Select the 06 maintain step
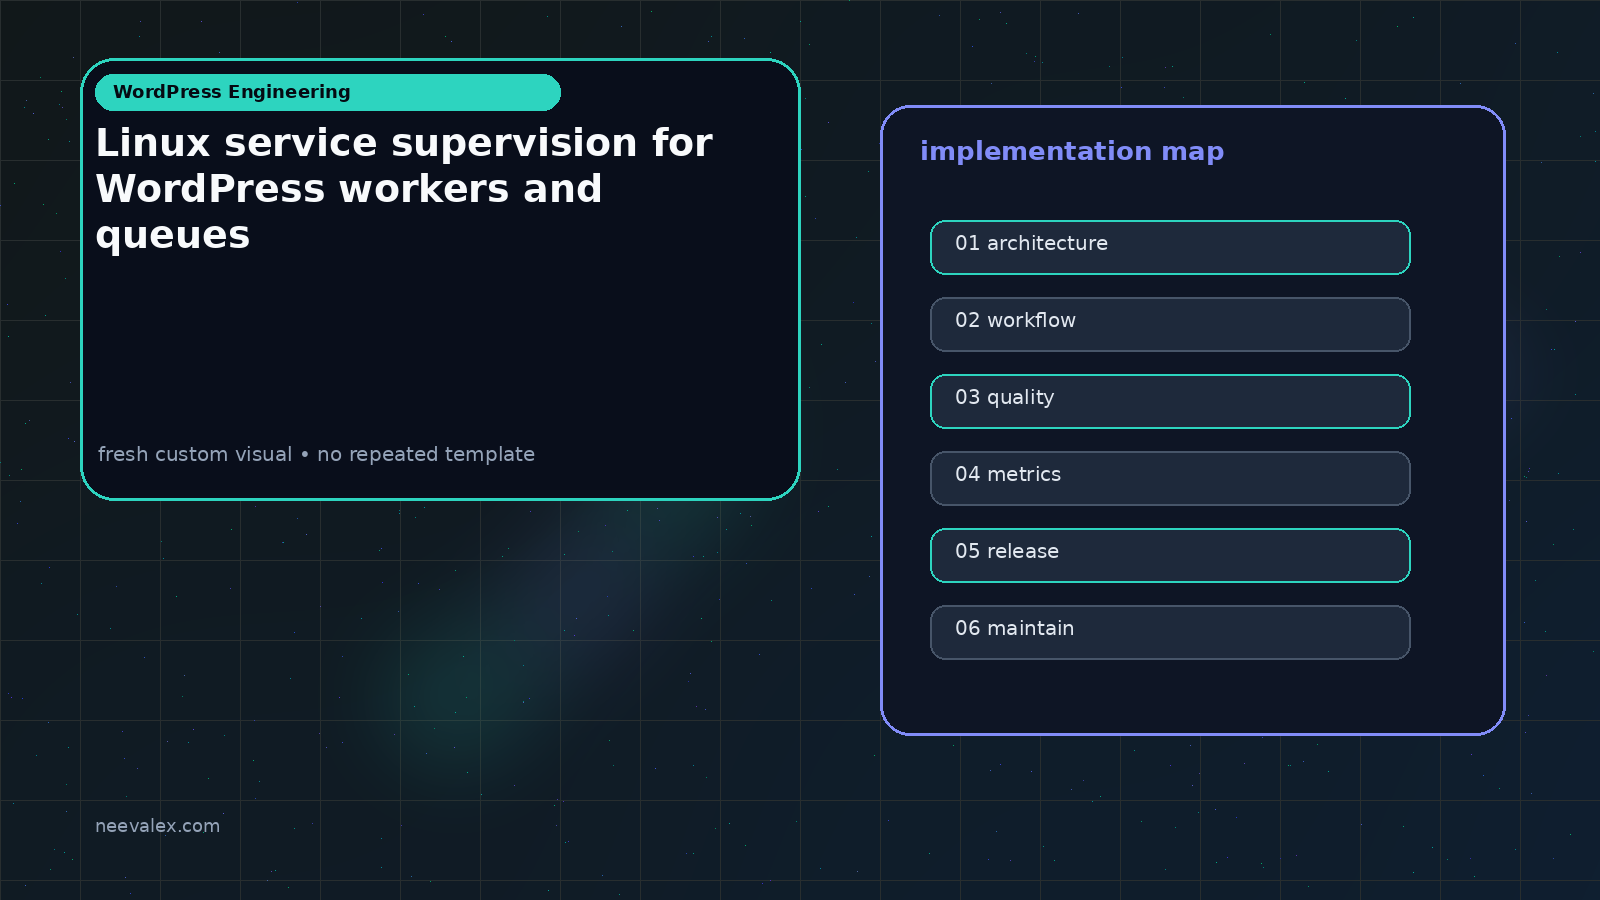1600x900 pixels. point(1170,632)
